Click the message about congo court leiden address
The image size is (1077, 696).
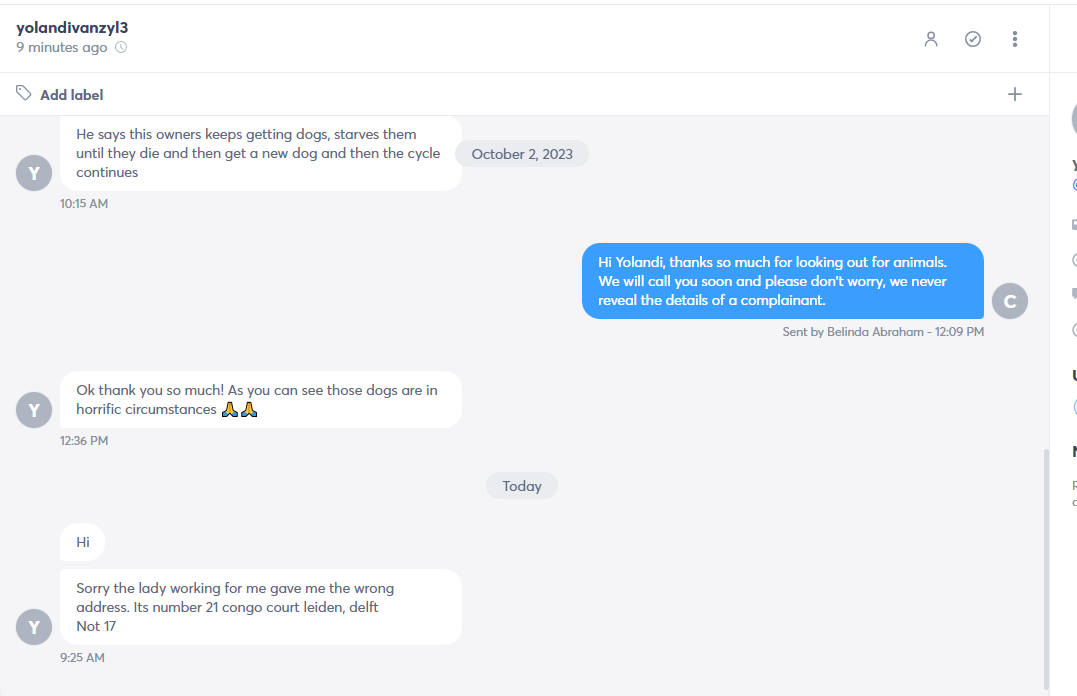pos(261,607)
